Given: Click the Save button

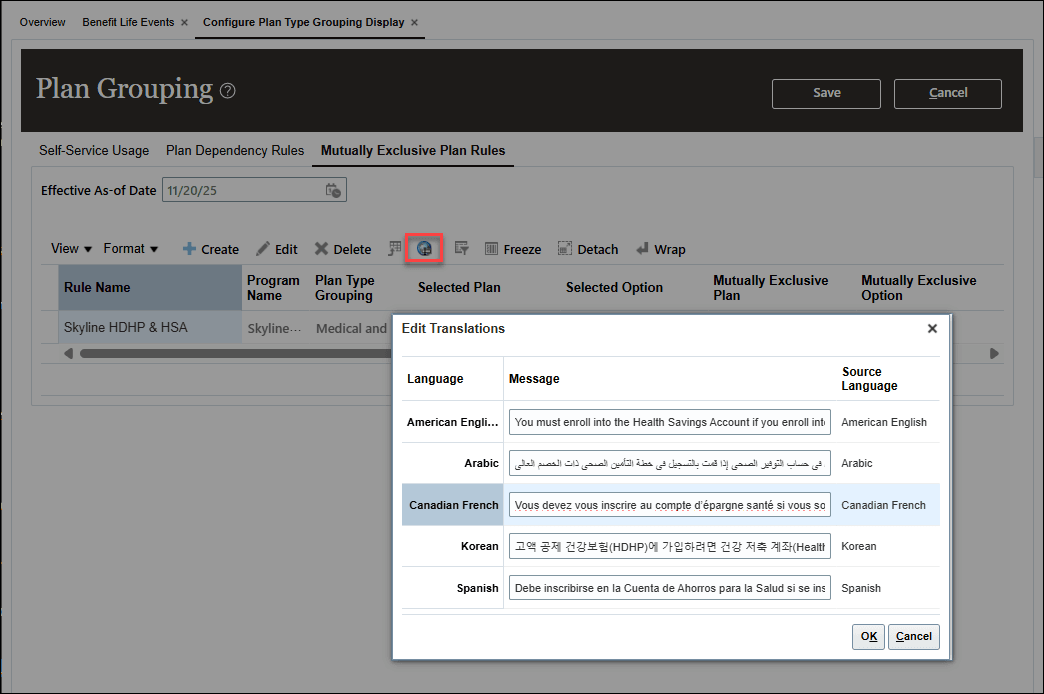Looking at the screenshot, I should 826,93.
